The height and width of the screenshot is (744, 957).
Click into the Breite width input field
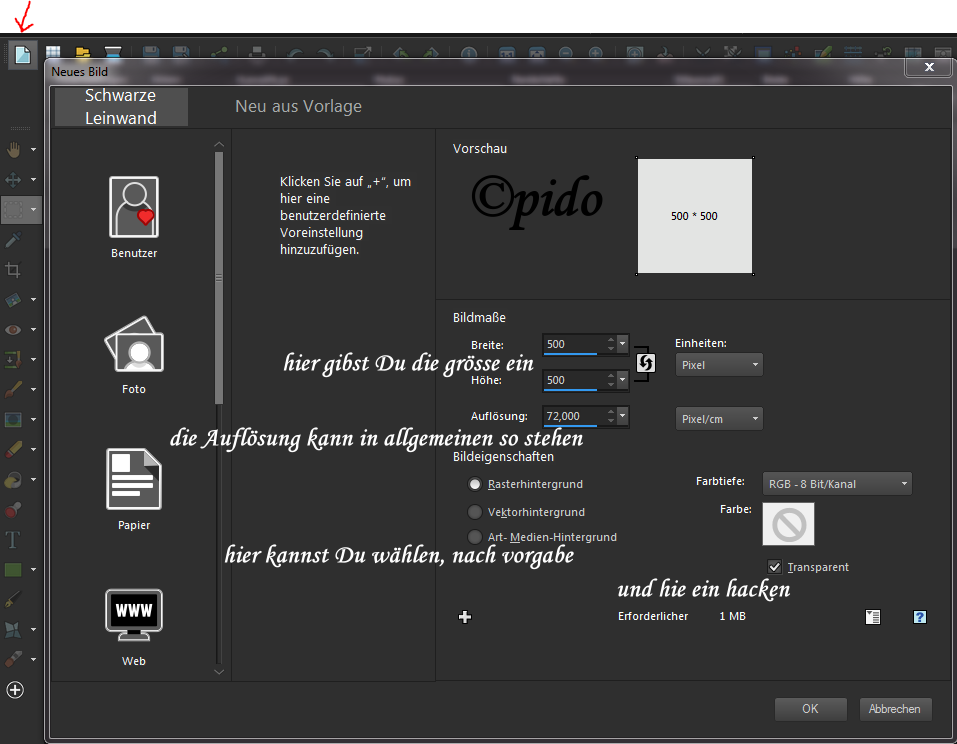click(571, 344)
